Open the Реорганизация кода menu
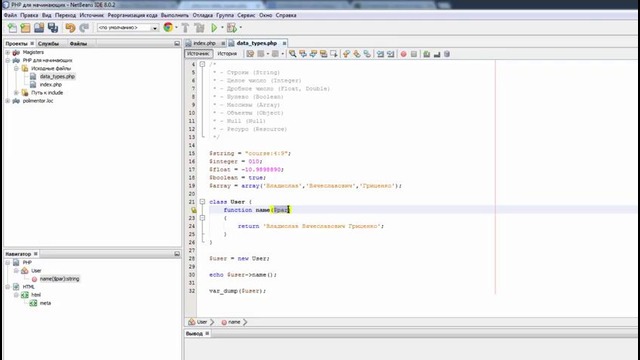Screen dimensions: 640x360 (132, 15)
